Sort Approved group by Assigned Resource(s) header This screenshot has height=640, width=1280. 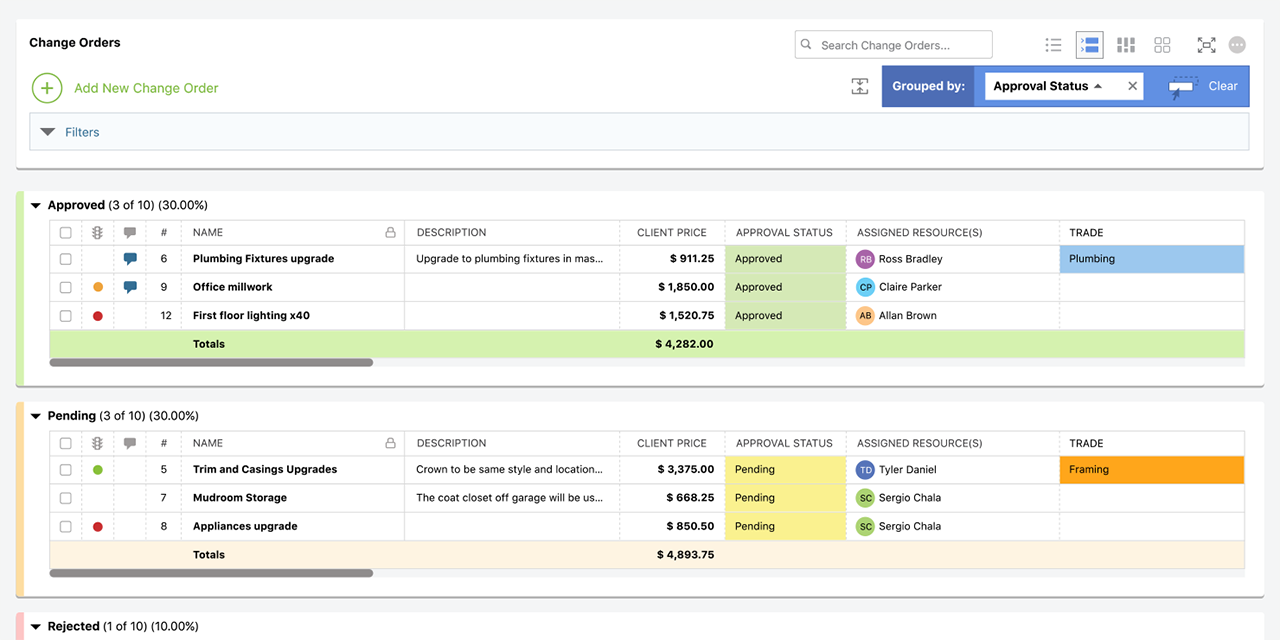919,233
